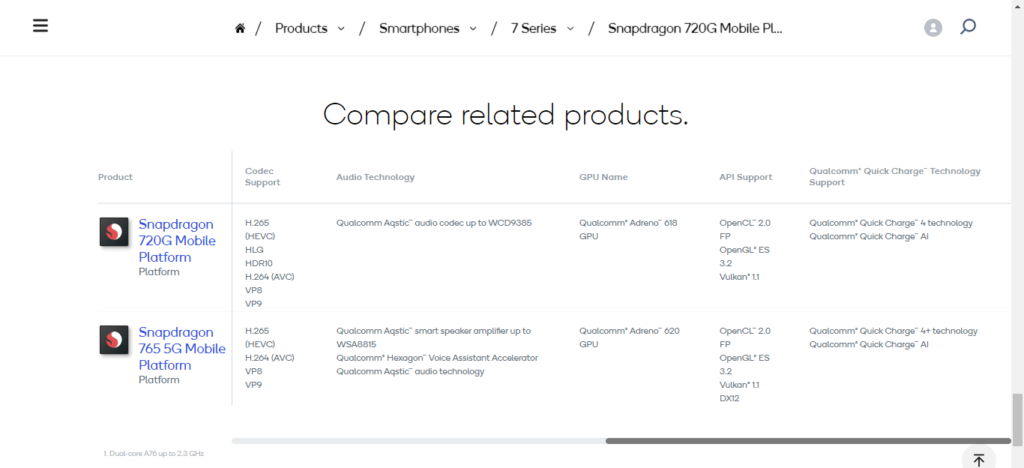Select the Adreno 620 GPU cell text
Image resolution: width=1024 pixels, height=468 pixels.
point(629,337)
